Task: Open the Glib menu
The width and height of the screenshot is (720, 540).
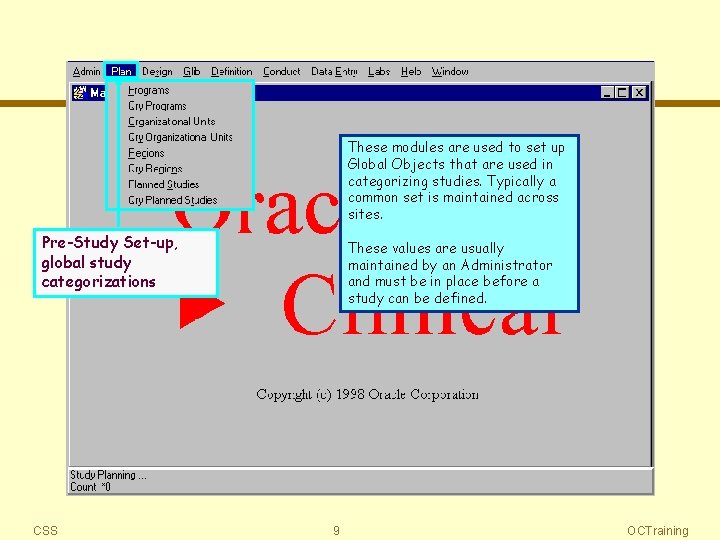Action: 191,72
